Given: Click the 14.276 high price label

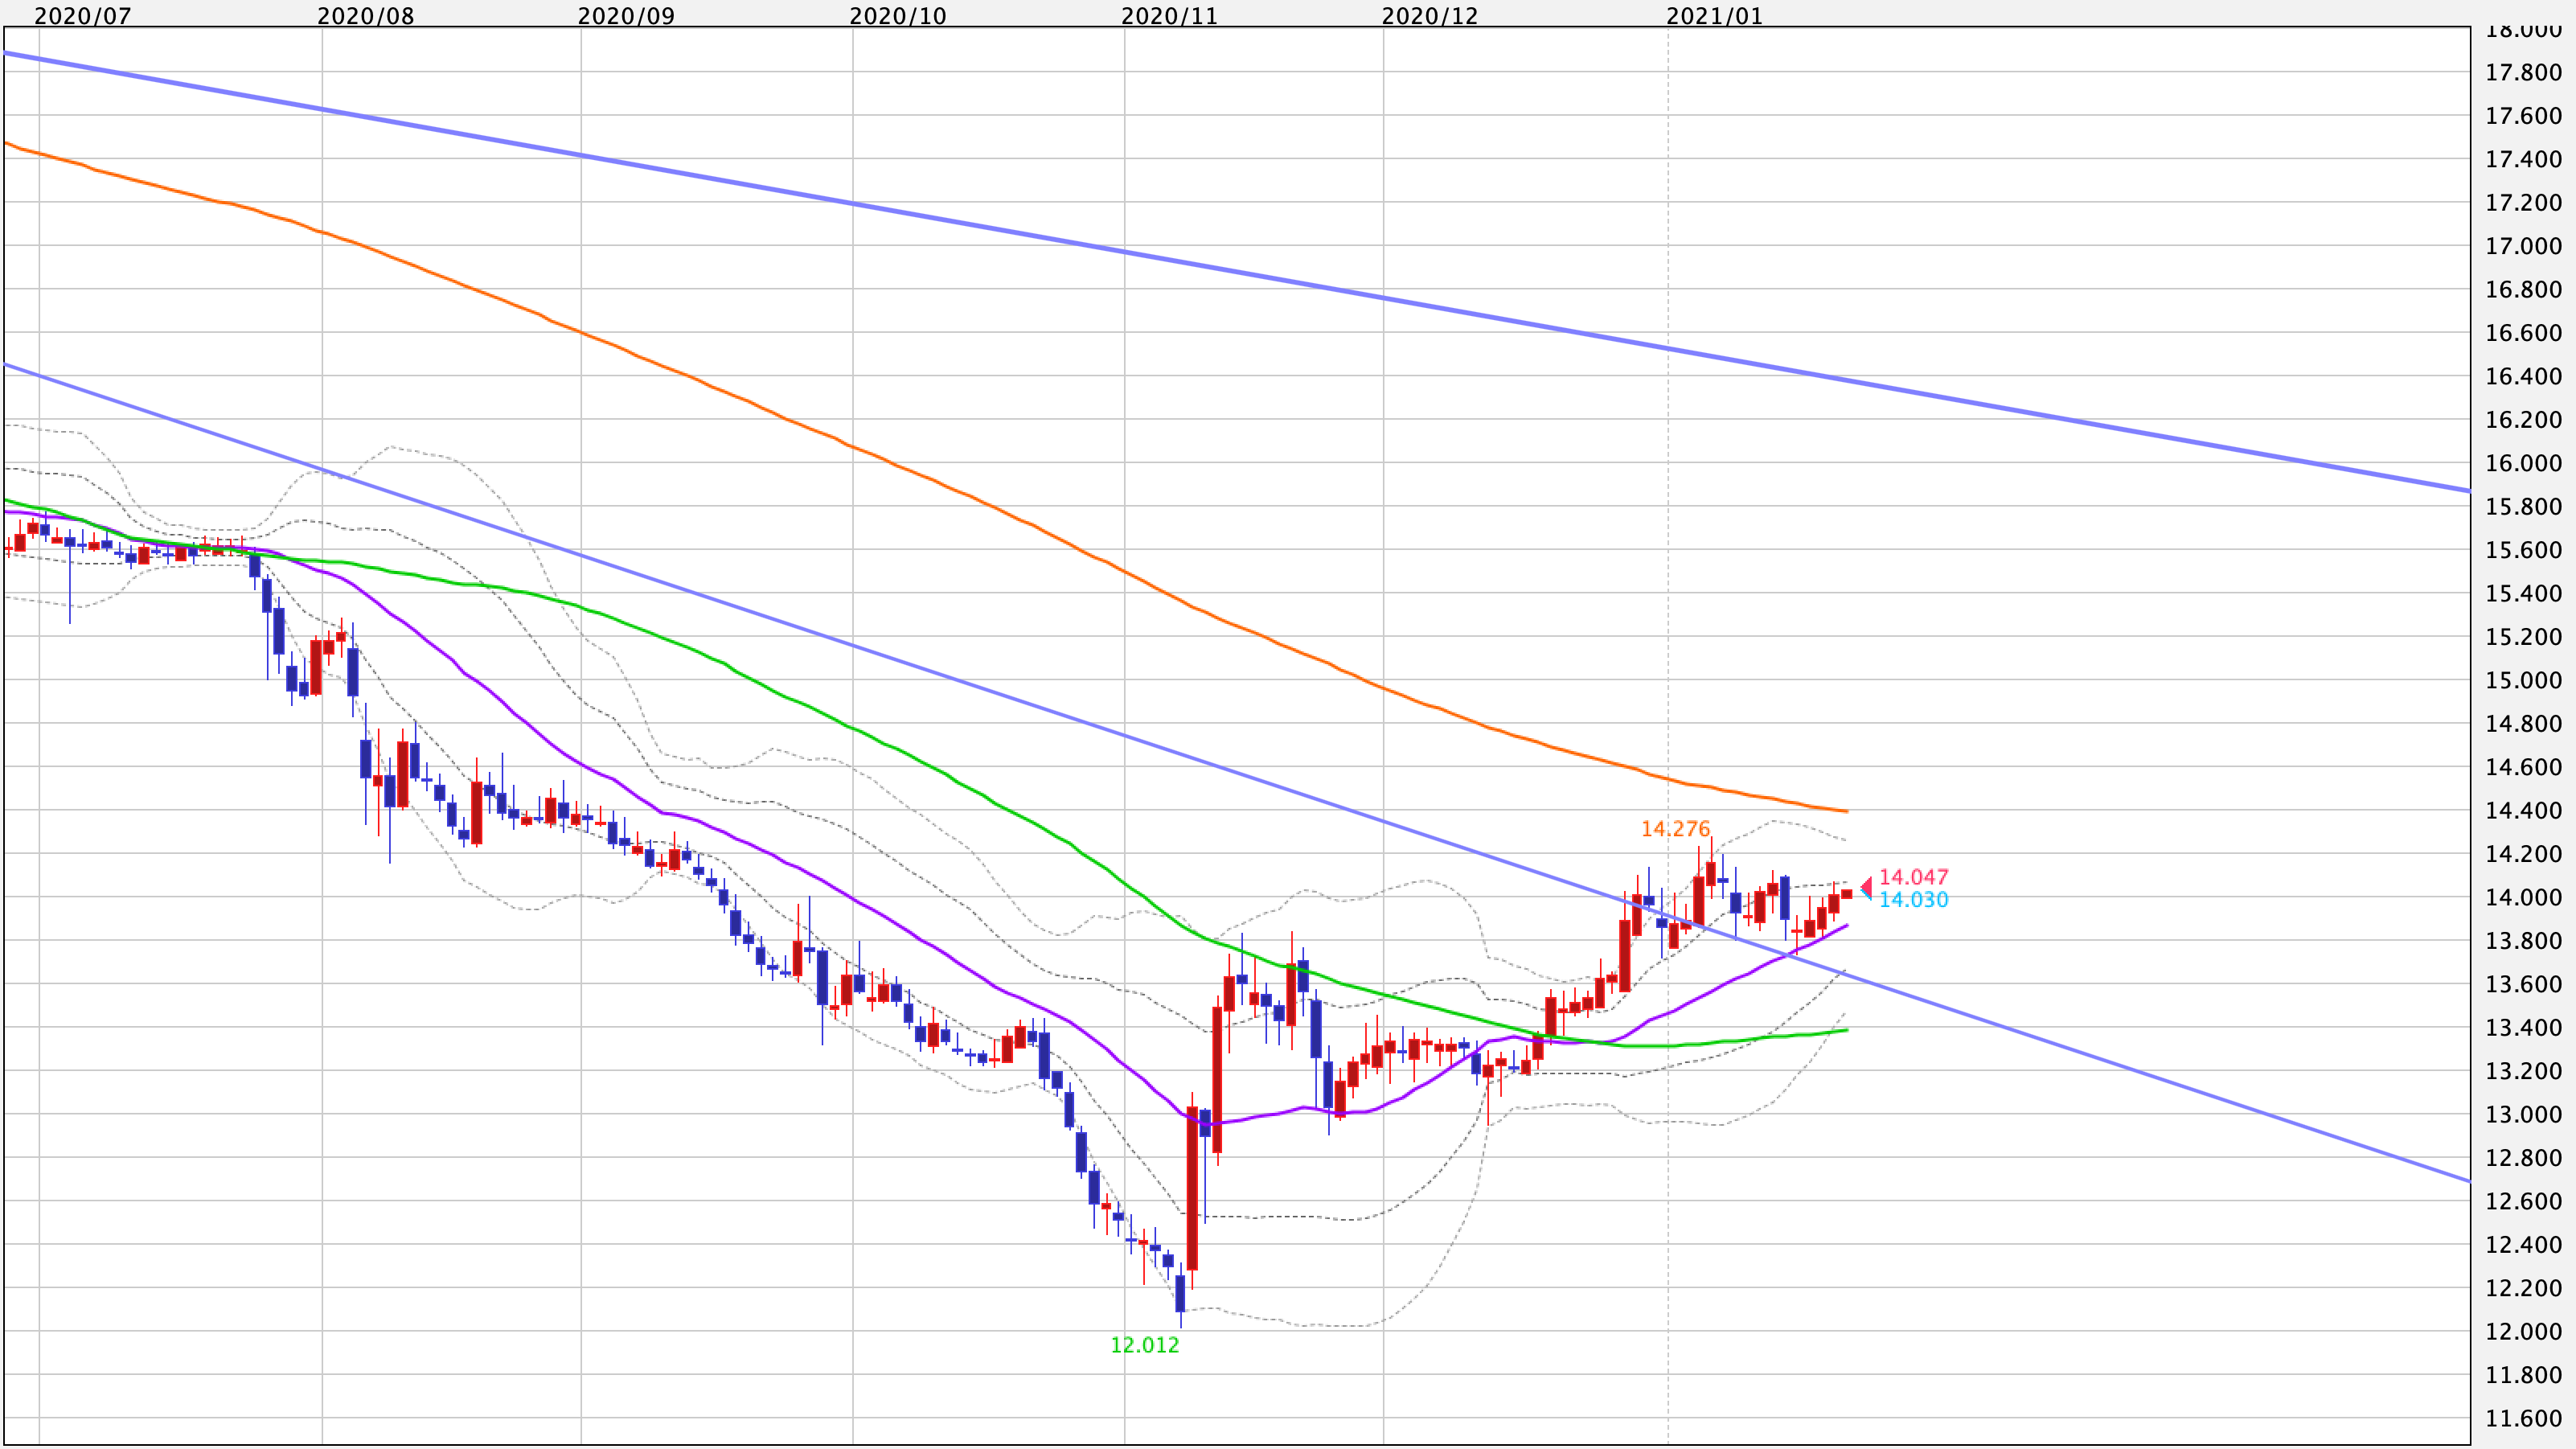Looking at the screenshot, I should [1676, 829].
